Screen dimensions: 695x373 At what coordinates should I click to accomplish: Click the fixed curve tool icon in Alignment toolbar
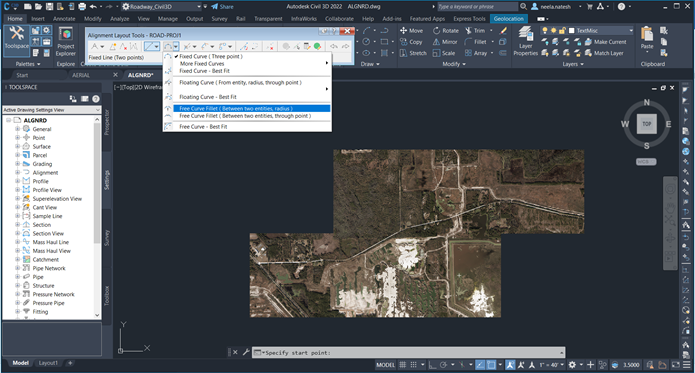coord(168,46)
